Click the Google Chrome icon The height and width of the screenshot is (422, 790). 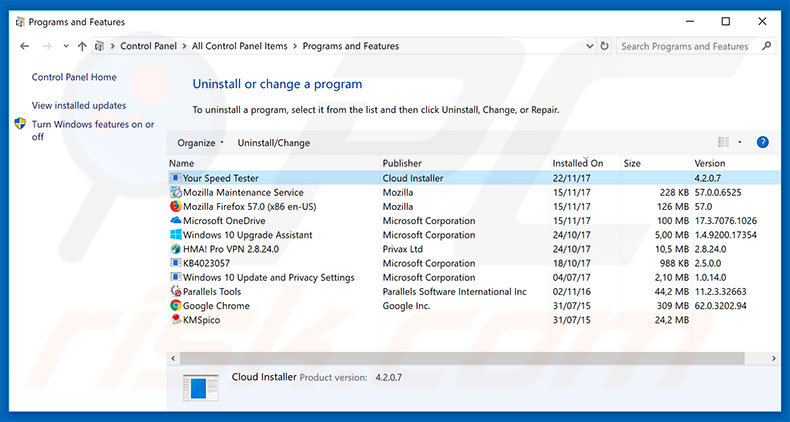coord(175,305)
